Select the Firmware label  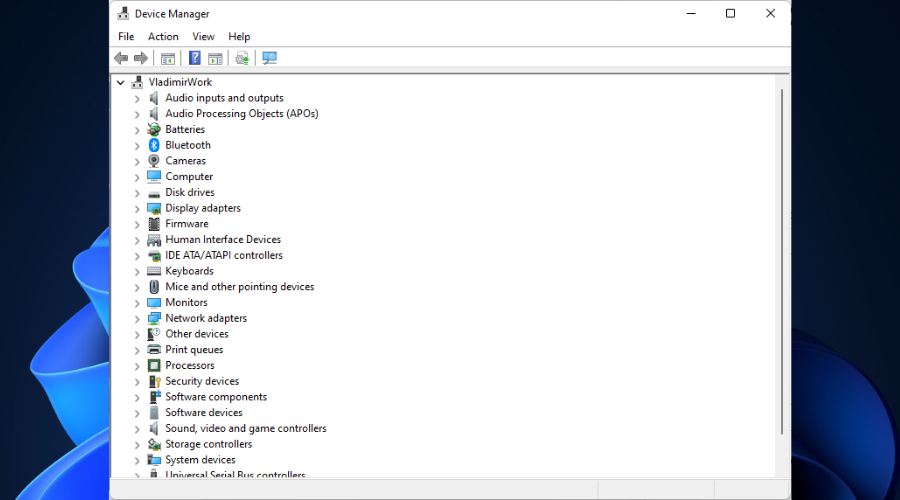[x=187, y=224]
